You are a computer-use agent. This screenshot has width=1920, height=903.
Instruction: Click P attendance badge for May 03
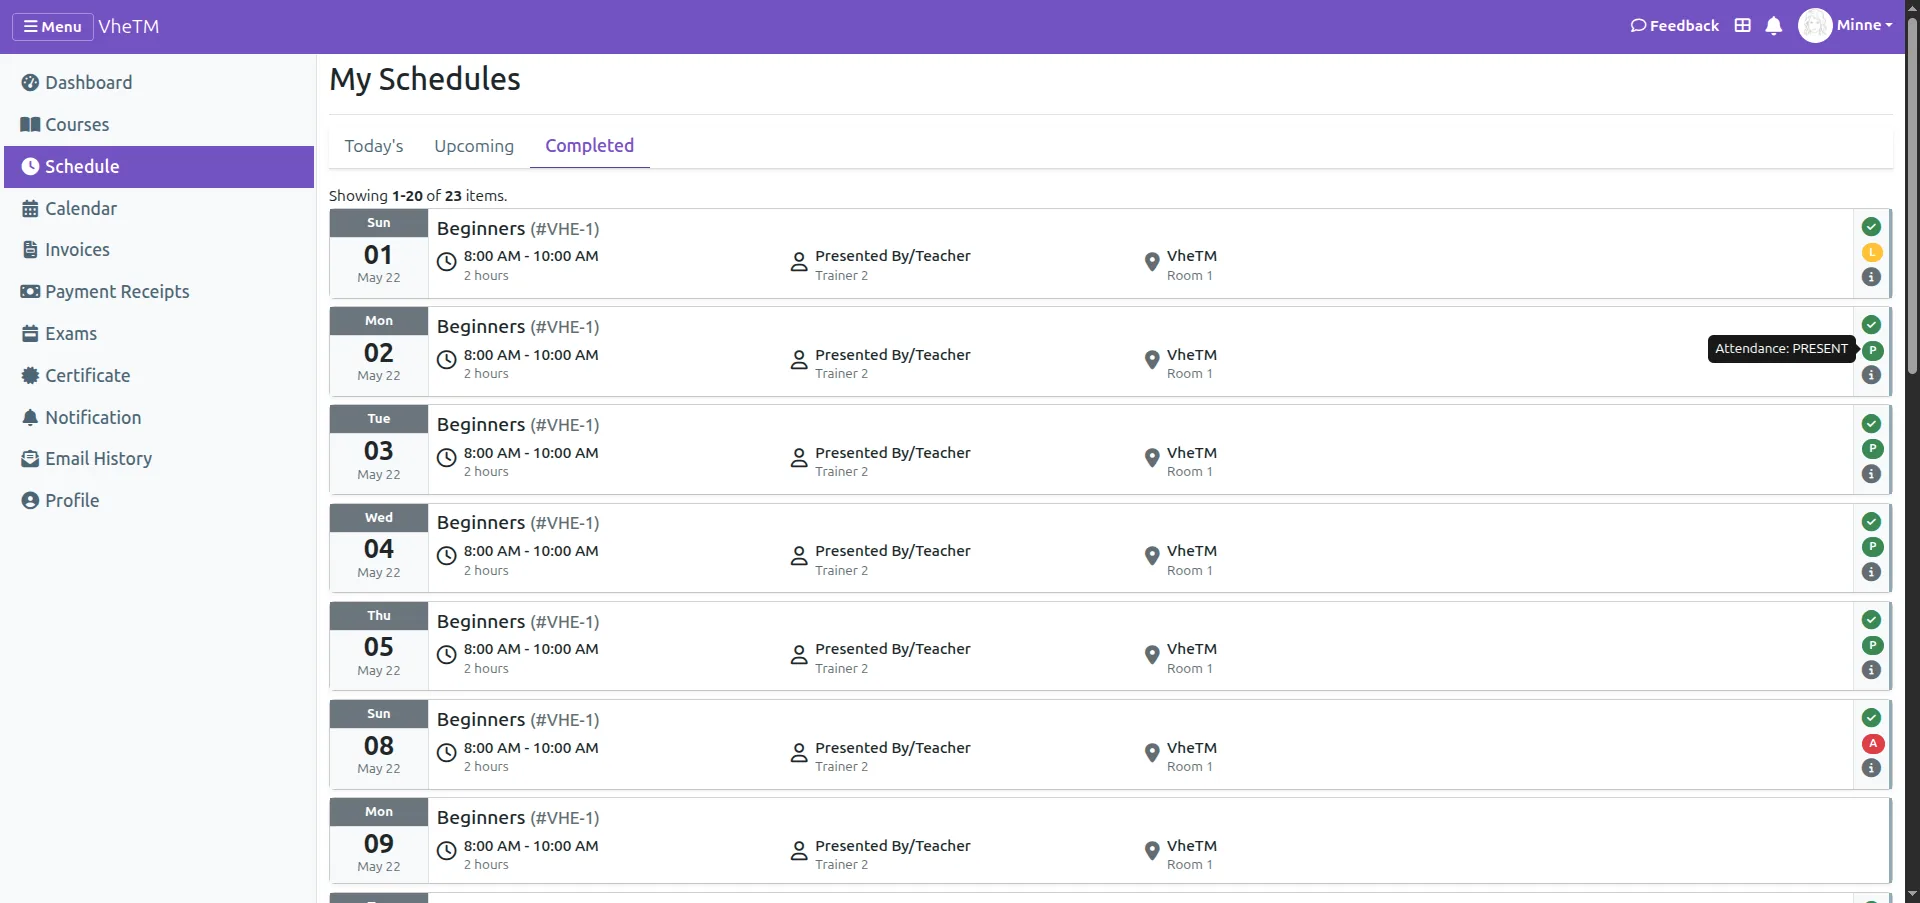point(1872,449)
